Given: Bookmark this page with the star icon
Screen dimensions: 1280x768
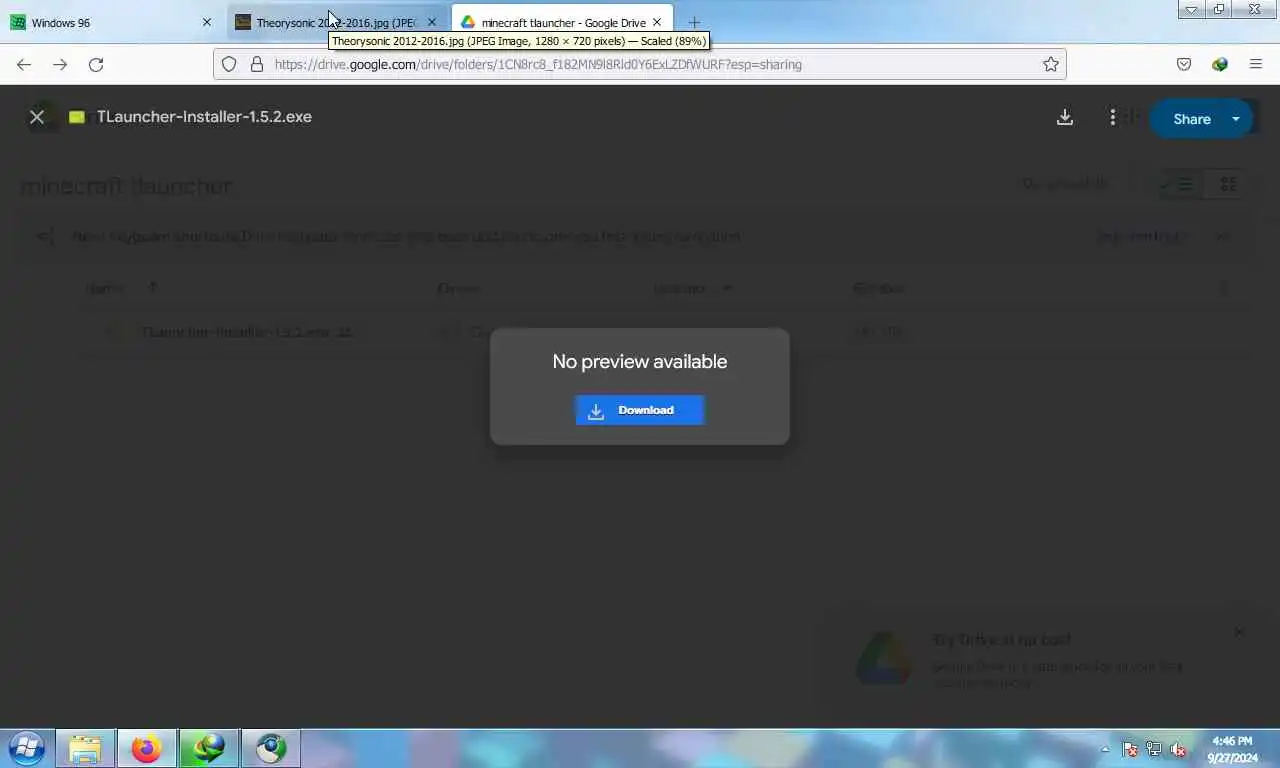Looking at the screenshot, I should (1050, 64).
